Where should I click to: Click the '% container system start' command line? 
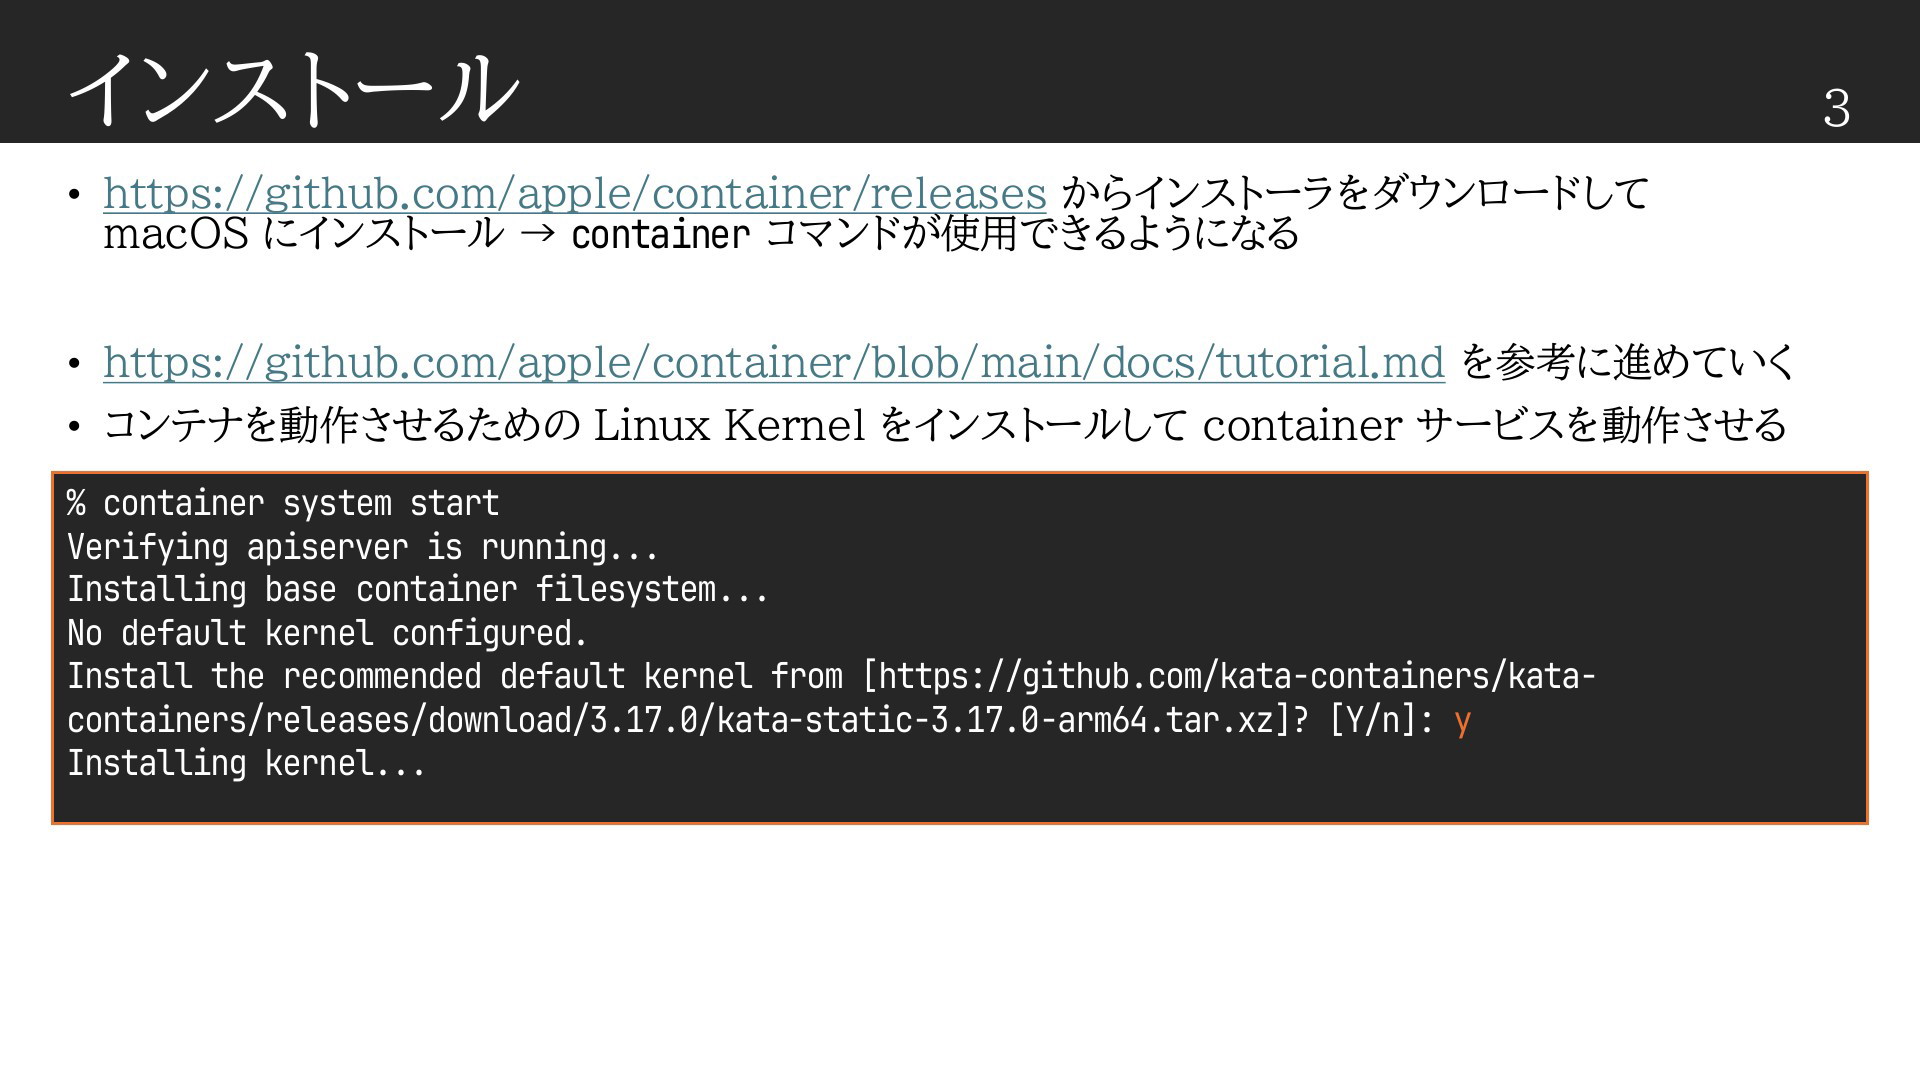click(283, 503)
